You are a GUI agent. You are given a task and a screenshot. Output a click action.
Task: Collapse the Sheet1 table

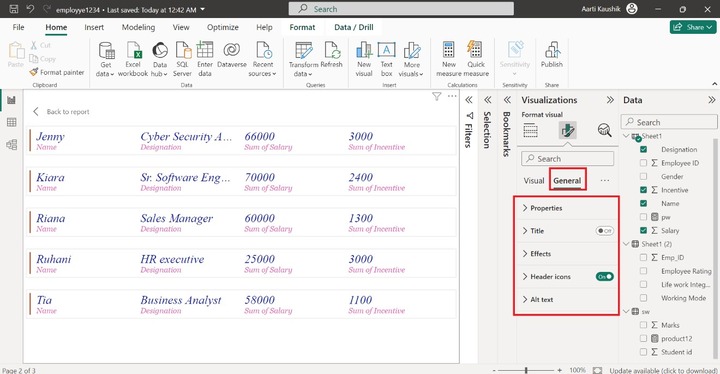point(626,136)
